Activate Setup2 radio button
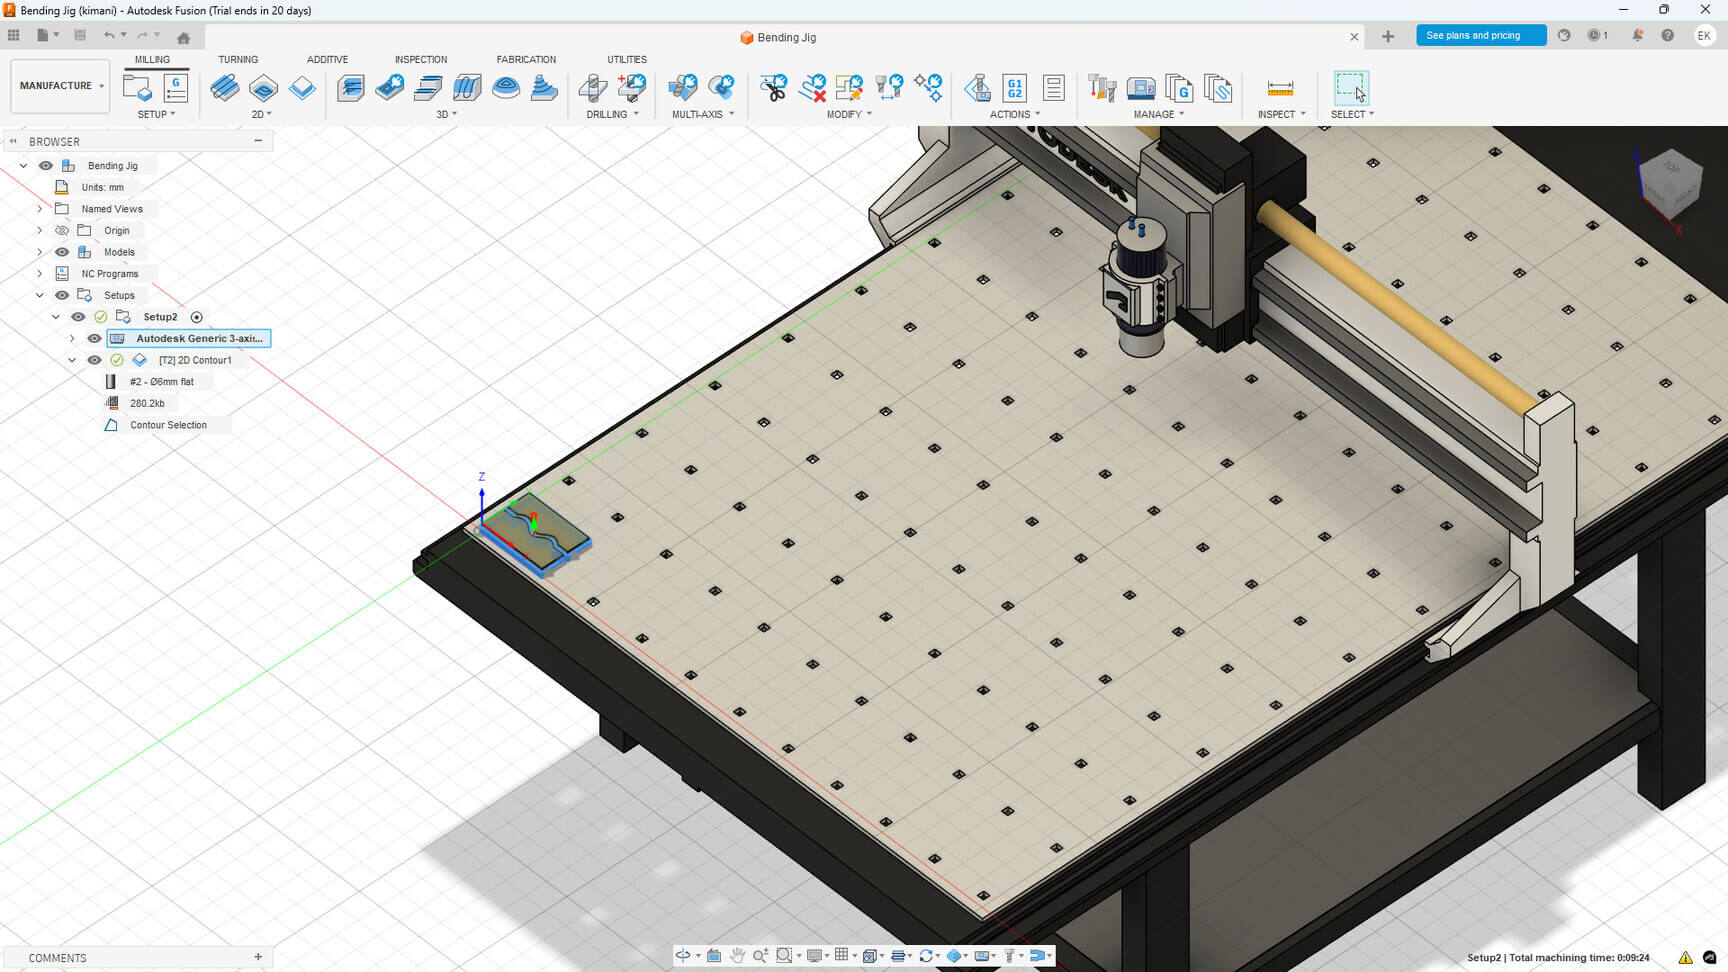This screenshot has height=972, width=1728. click(197, 317)
